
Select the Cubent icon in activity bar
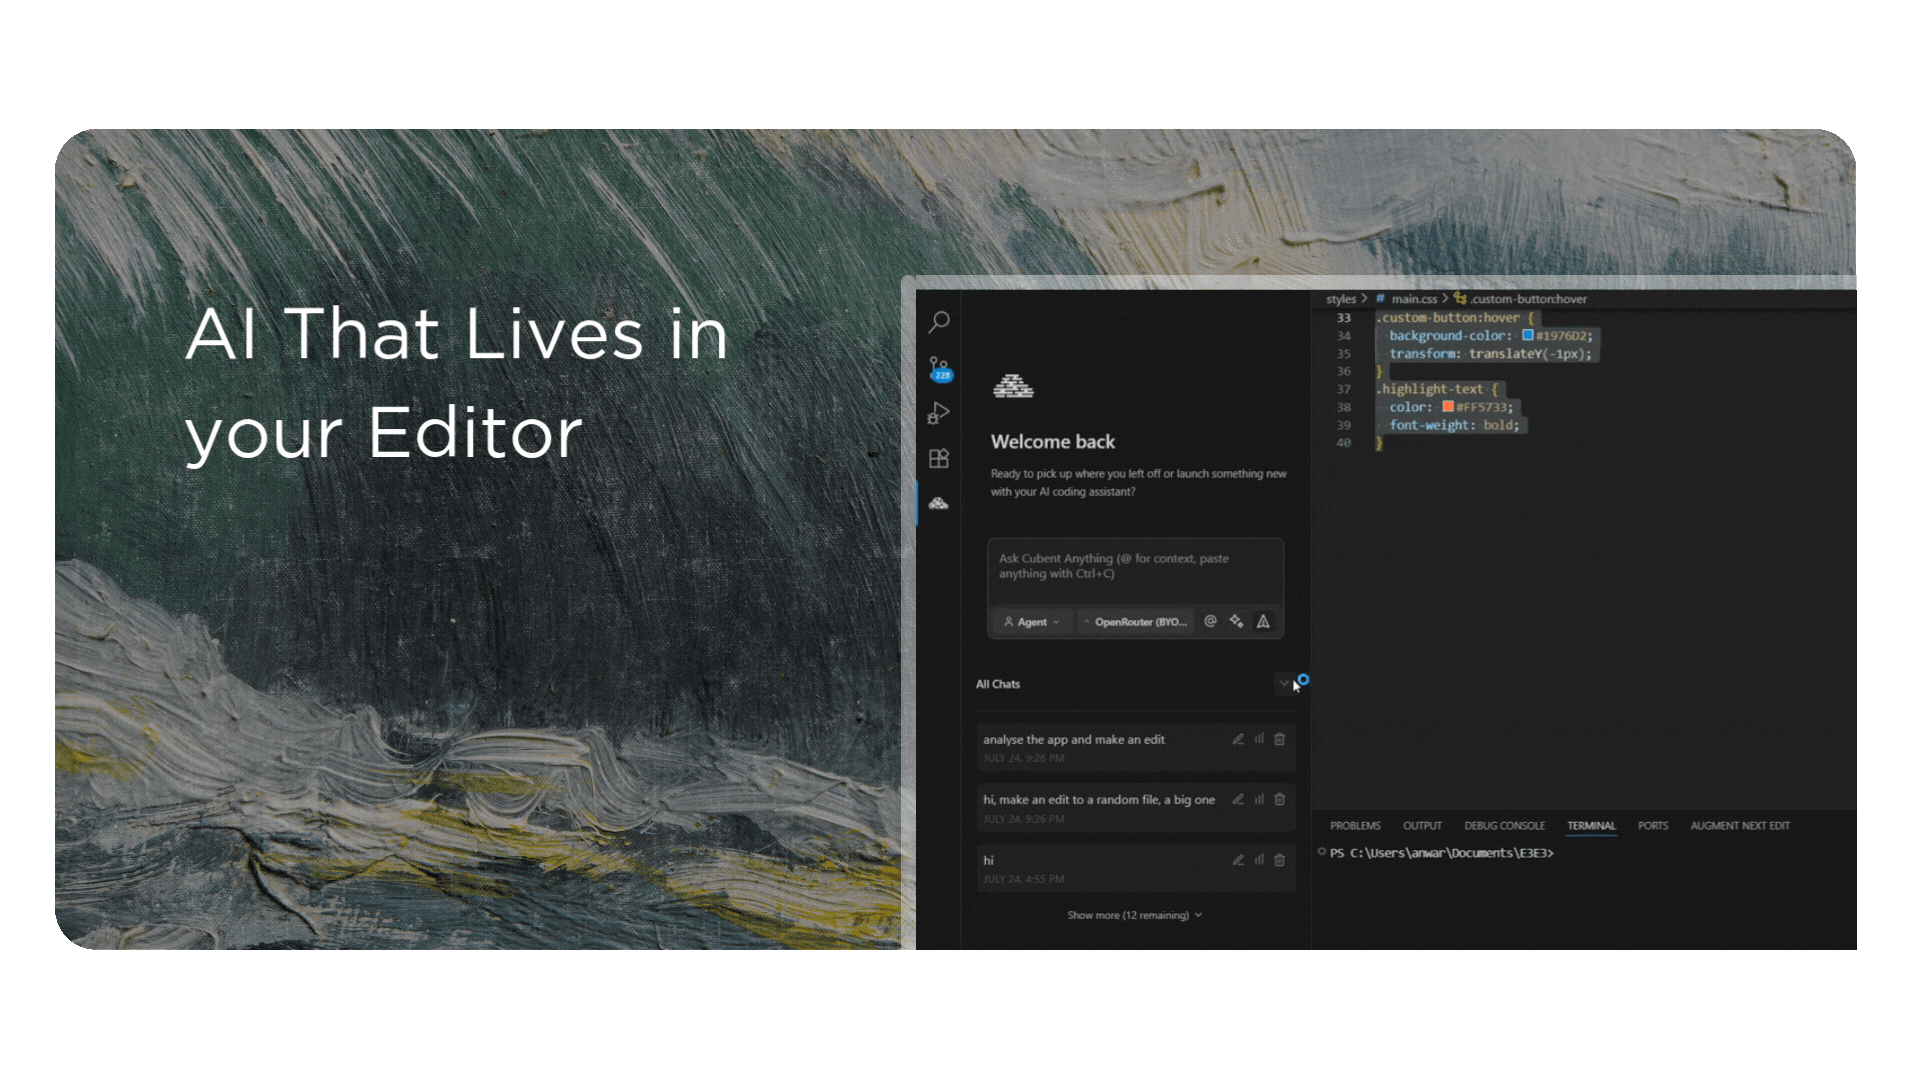939,503
